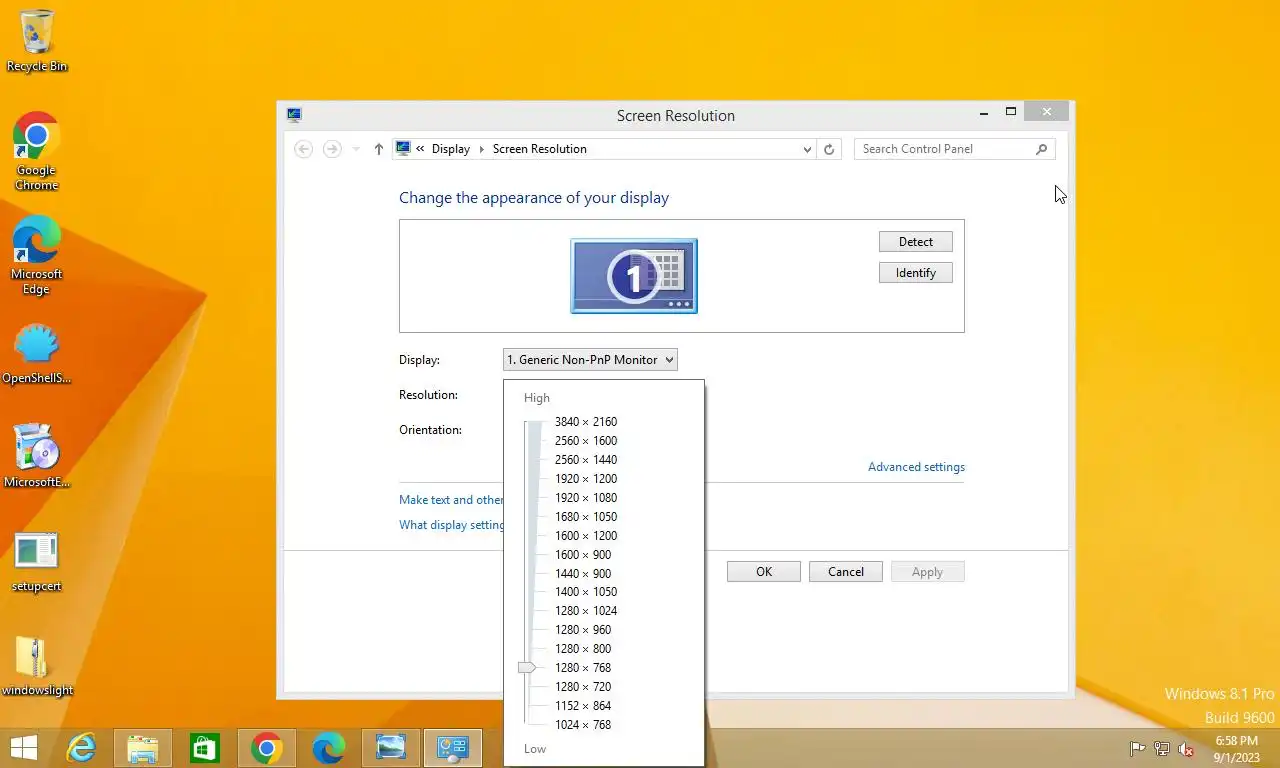This screenshot has width=1280, height=768.
Task: Select 1920 × 1200 resolution
Action: [x=586, y=479]
